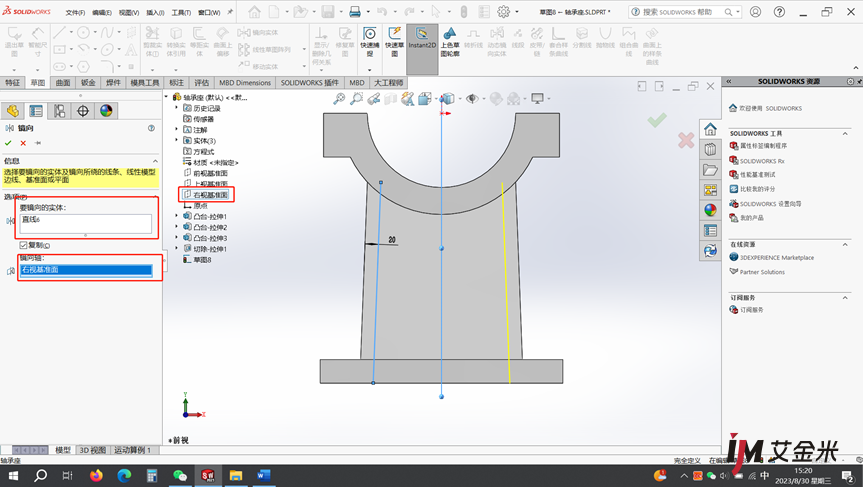The image size is (863, 487).
Task: Pin the mirror PropertyManager open
Action: [37, 143]
